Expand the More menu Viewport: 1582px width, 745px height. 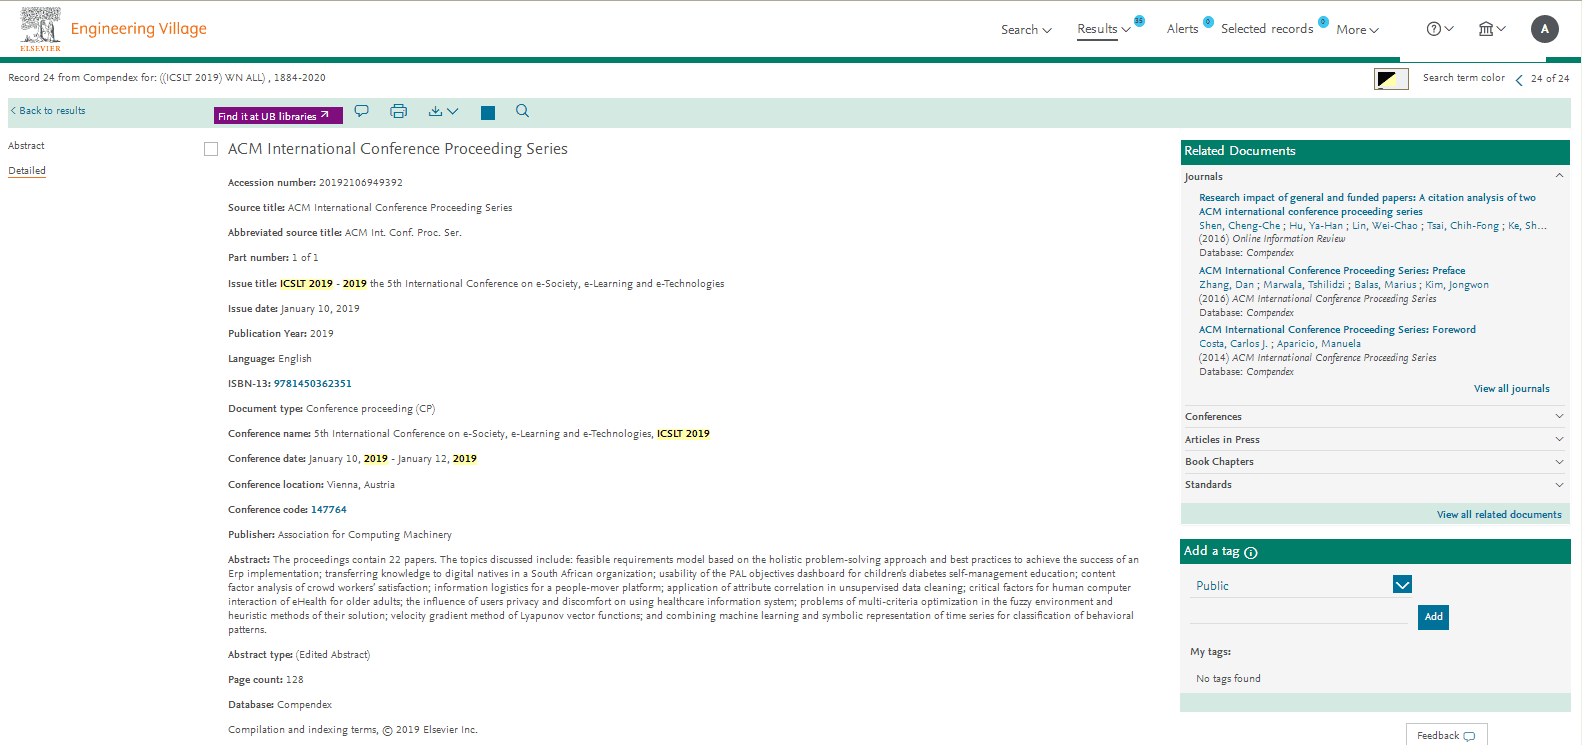(1357, 30)
